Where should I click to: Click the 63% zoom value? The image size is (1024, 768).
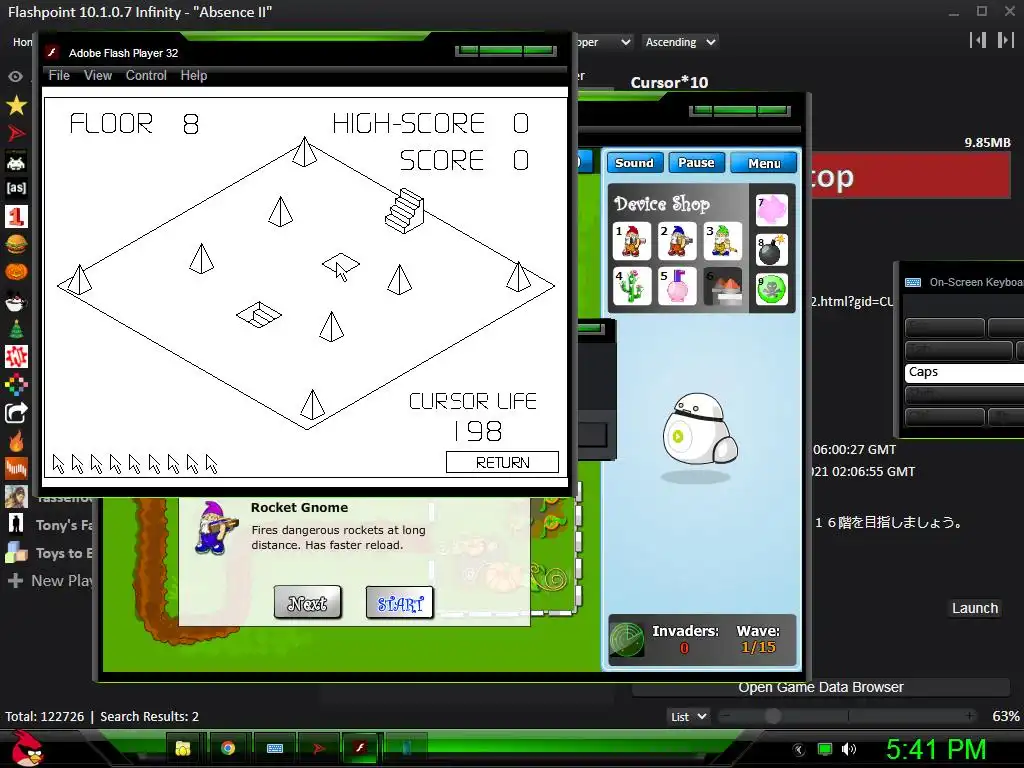tap(1005, 716)
